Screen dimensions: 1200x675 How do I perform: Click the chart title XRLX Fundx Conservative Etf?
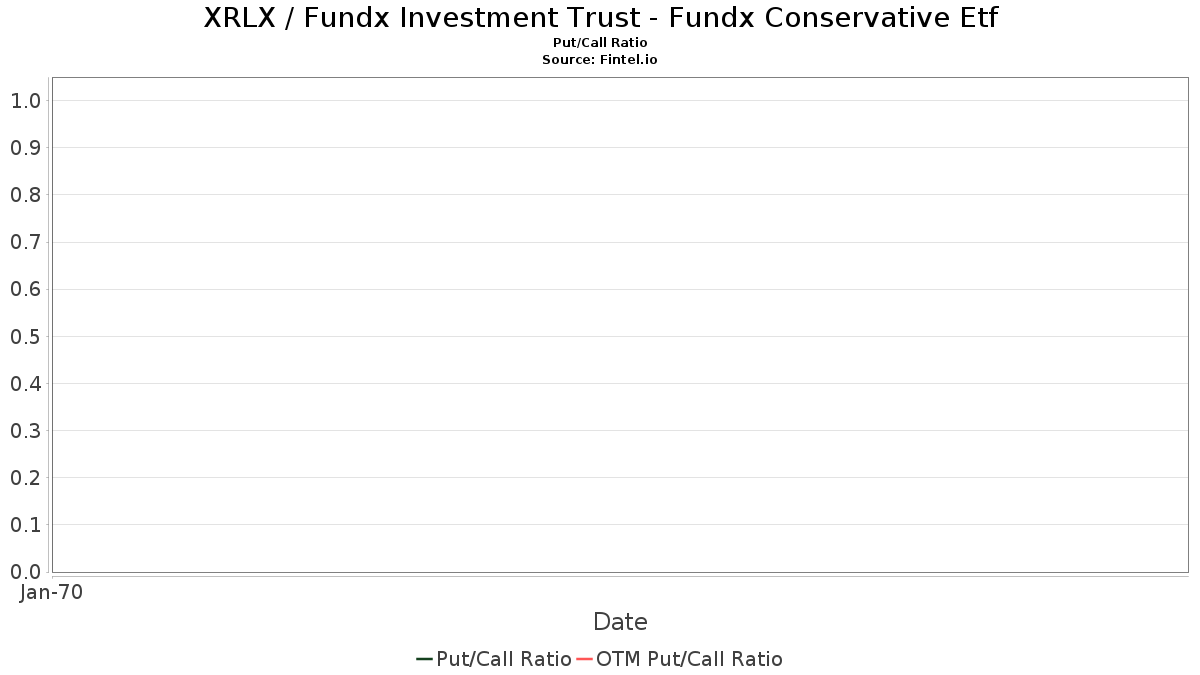[600, 18]
